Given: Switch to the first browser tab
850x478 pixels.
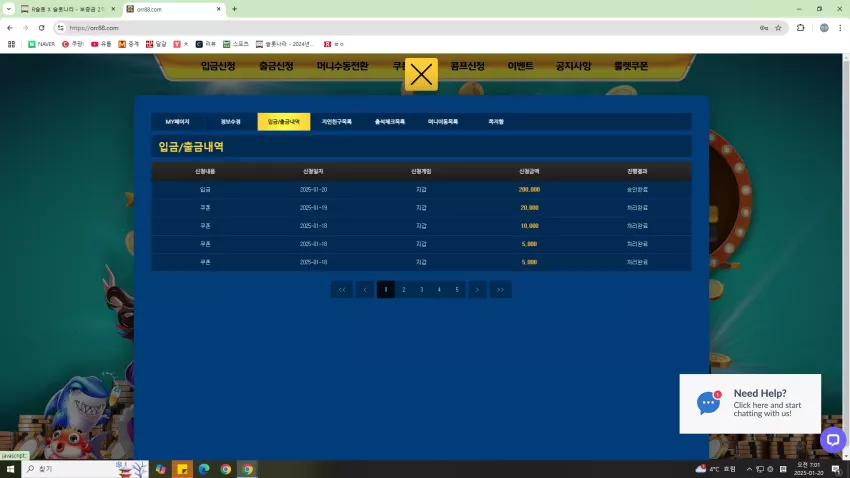Looking at the screenshot, I should click(68, 9).
